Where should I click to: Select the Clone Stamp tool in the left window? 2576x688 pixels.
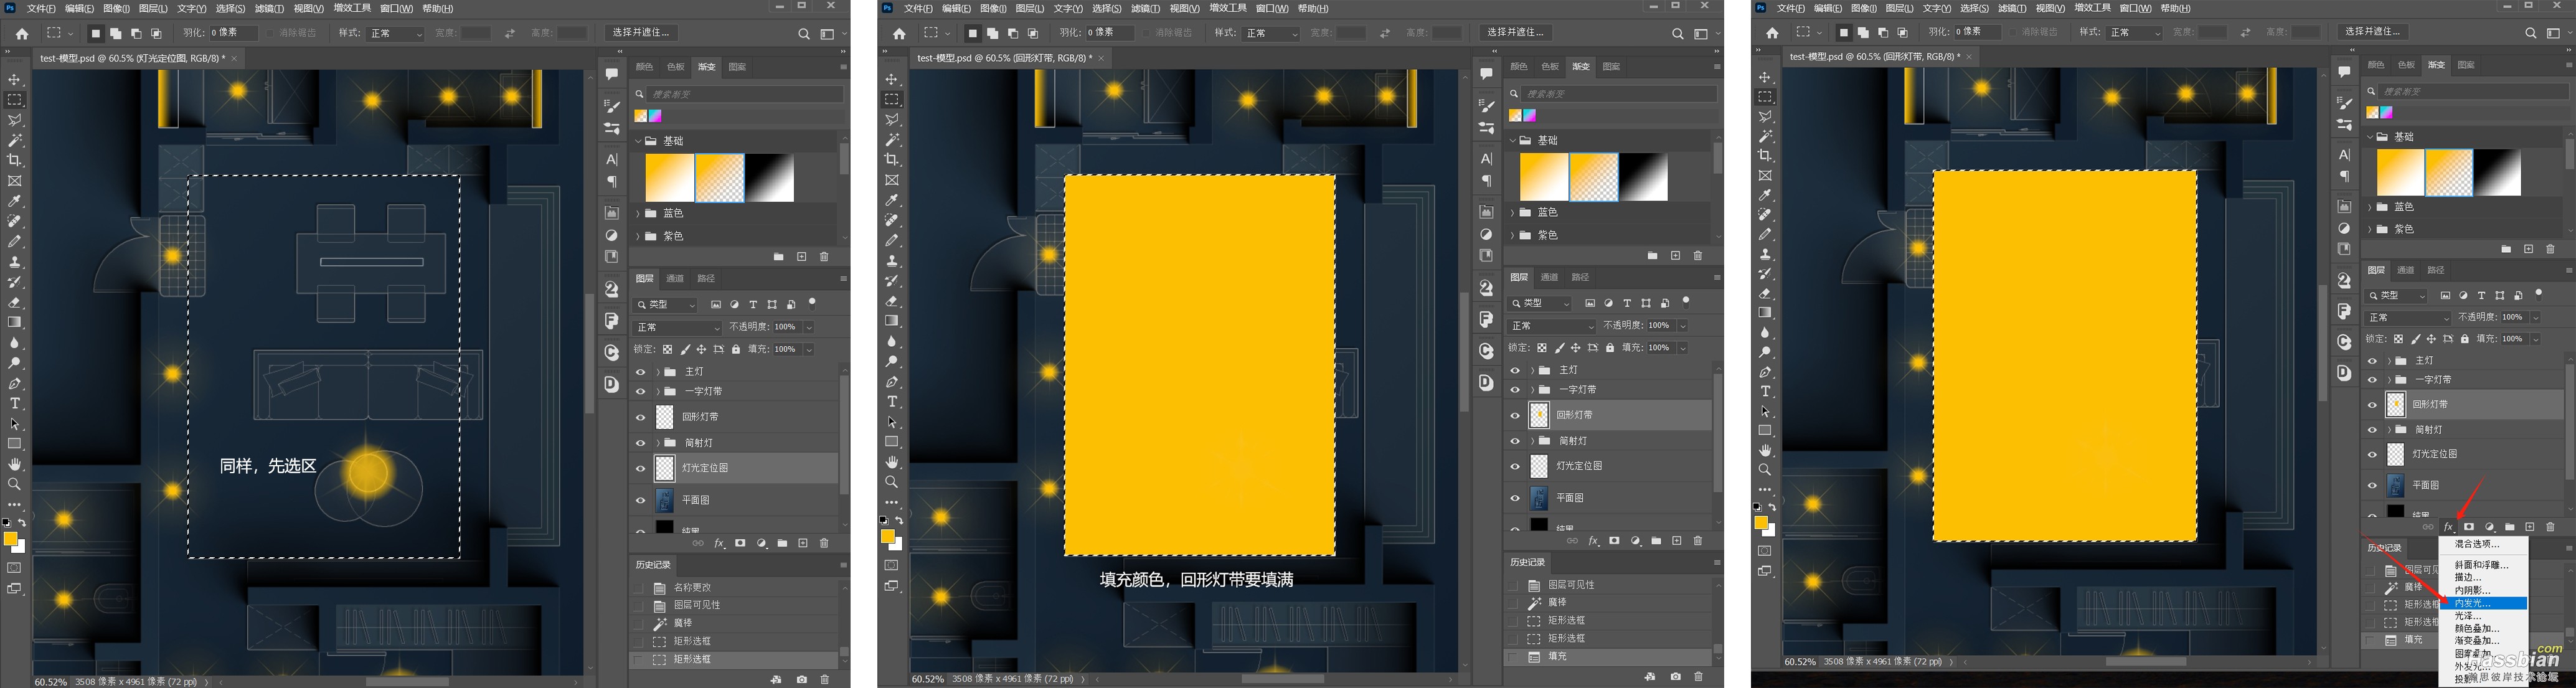(x=15, y=262)
